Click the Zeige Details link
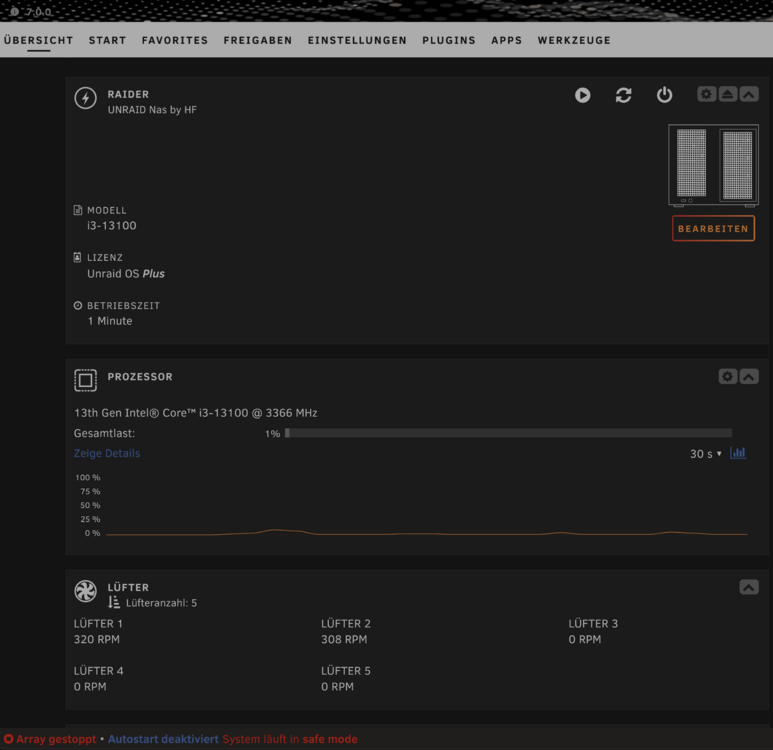 pos(107,453)
